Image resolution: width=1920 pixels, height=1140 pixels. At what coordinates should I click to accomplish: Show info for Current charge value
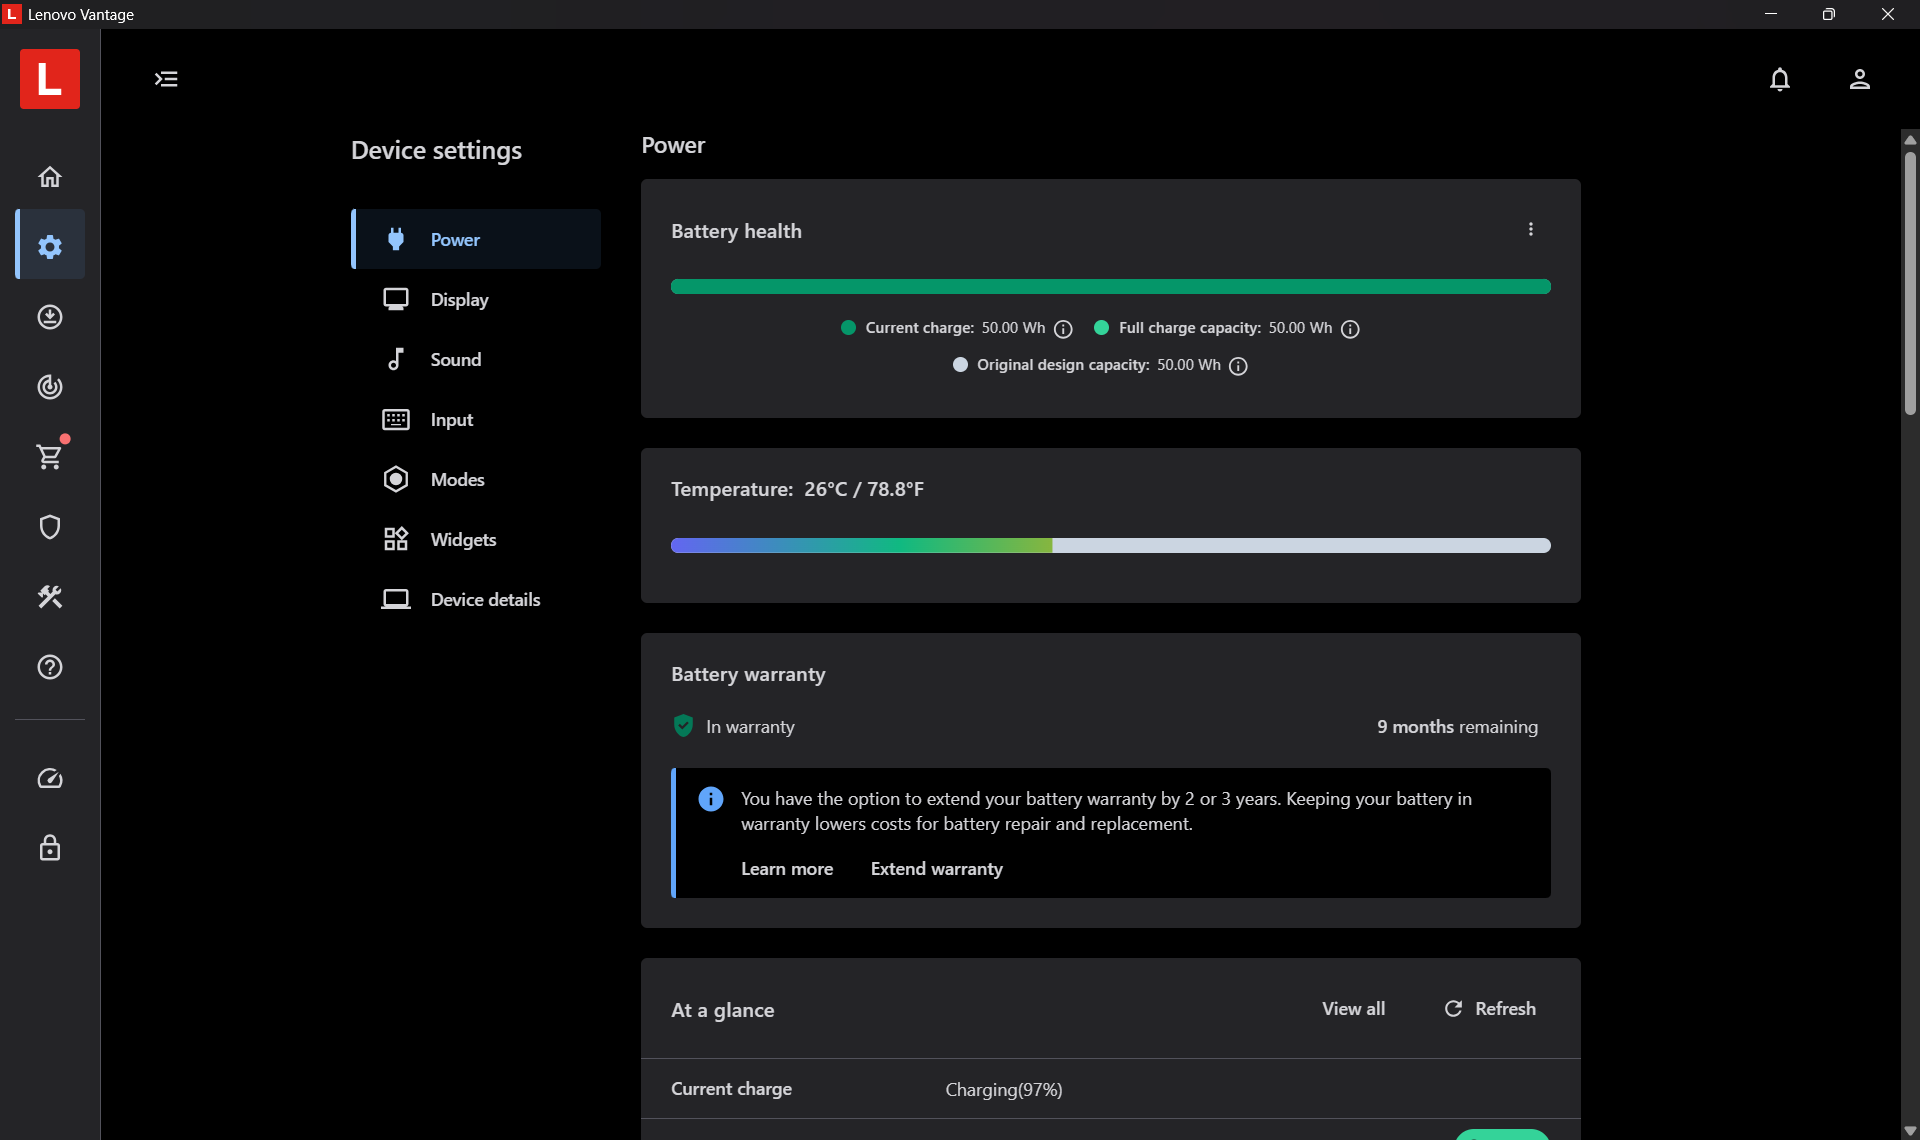(1064, 329)
